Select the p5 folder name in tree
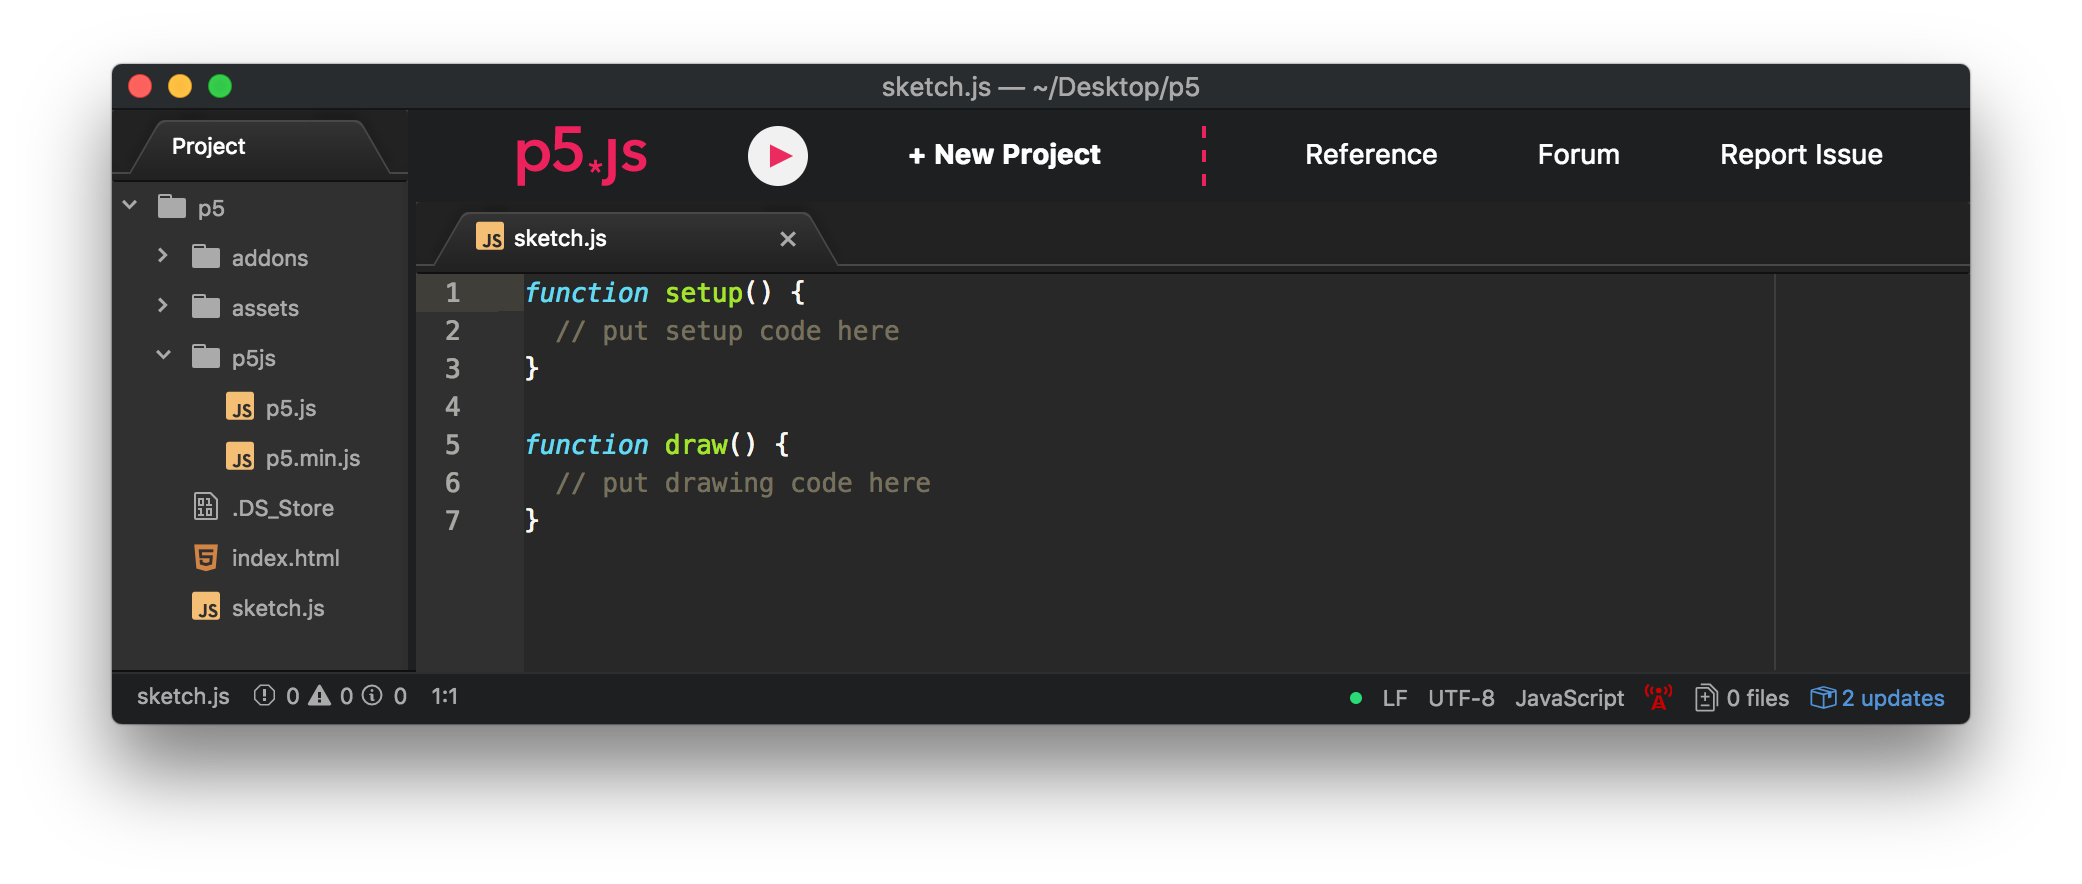This screenshot has width=2082, height=884. [x=211, y=208]
